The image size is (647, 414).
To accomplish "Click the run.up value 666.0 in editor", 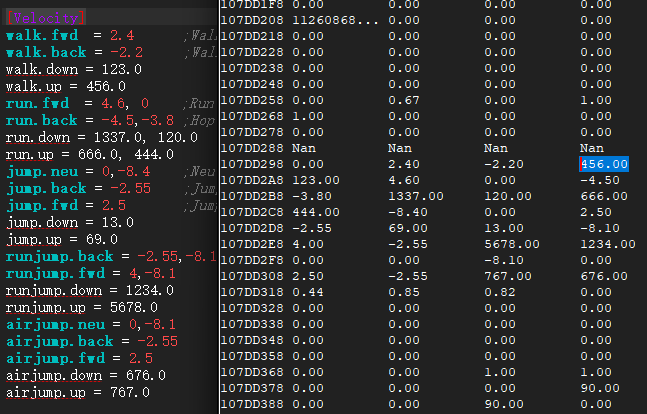I will click(x=98, y=154).
